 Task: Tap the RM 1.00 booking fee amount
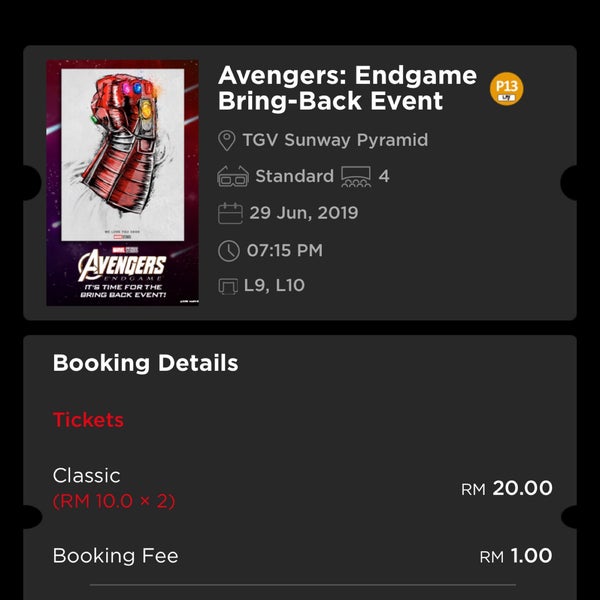coord(516,556)
